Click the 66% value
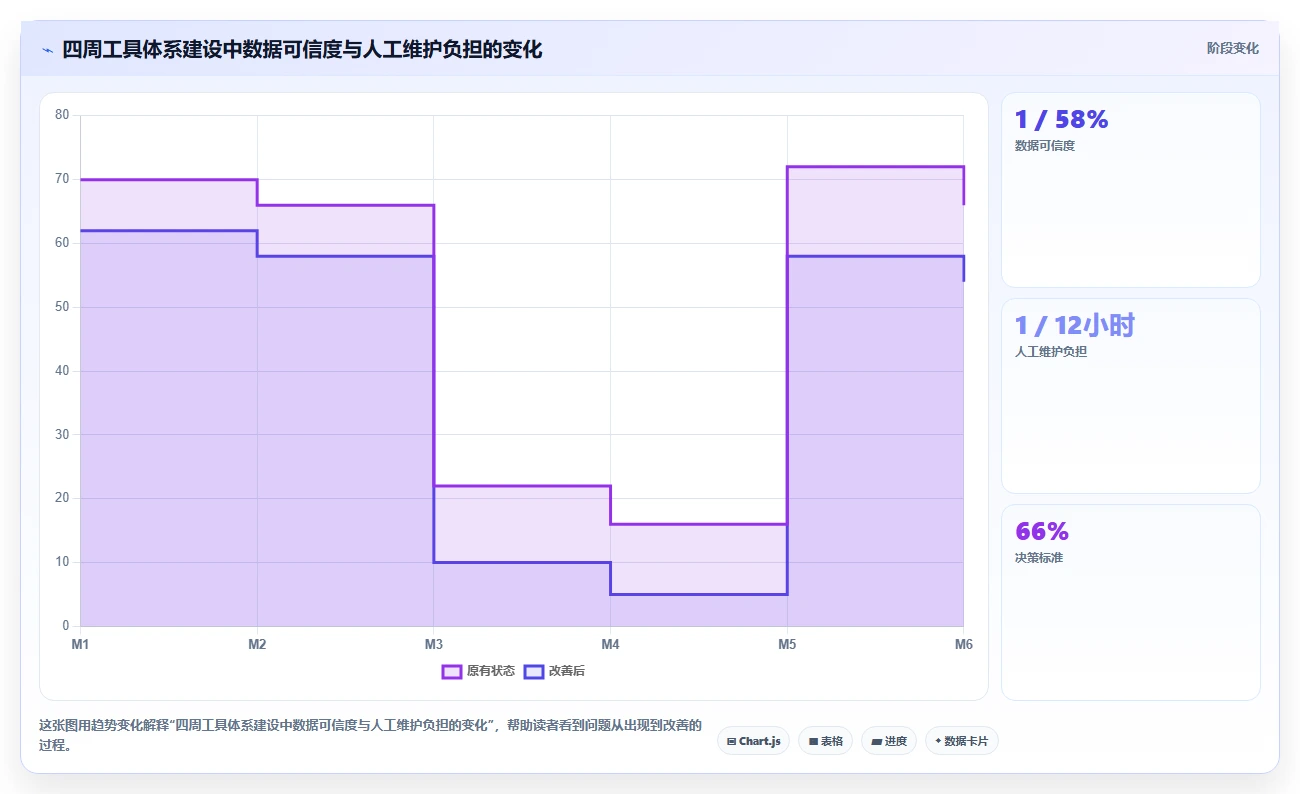Screen dimensions: 1300x794 point(1042,532)
